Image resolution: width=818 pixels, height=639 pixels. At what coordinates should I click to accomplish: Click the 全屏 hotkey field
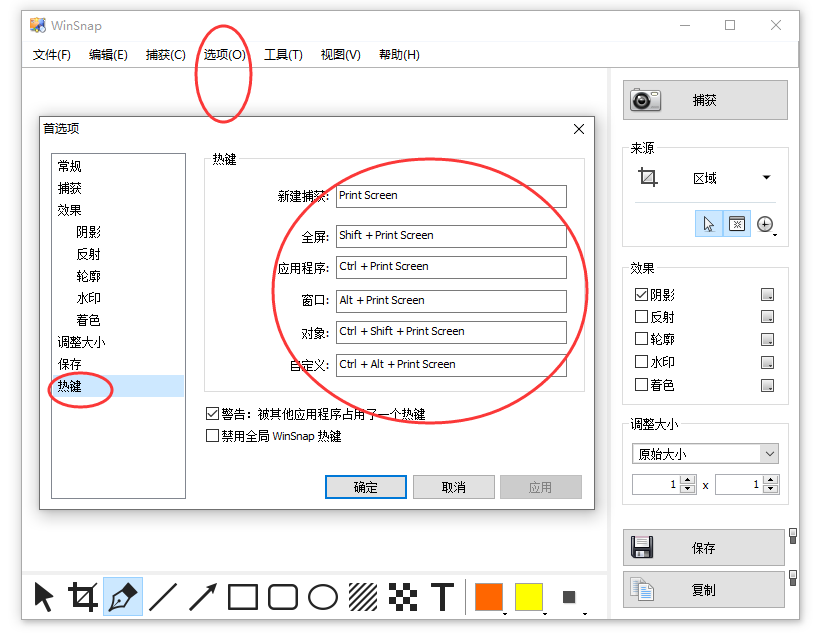[x=451, y=236]
